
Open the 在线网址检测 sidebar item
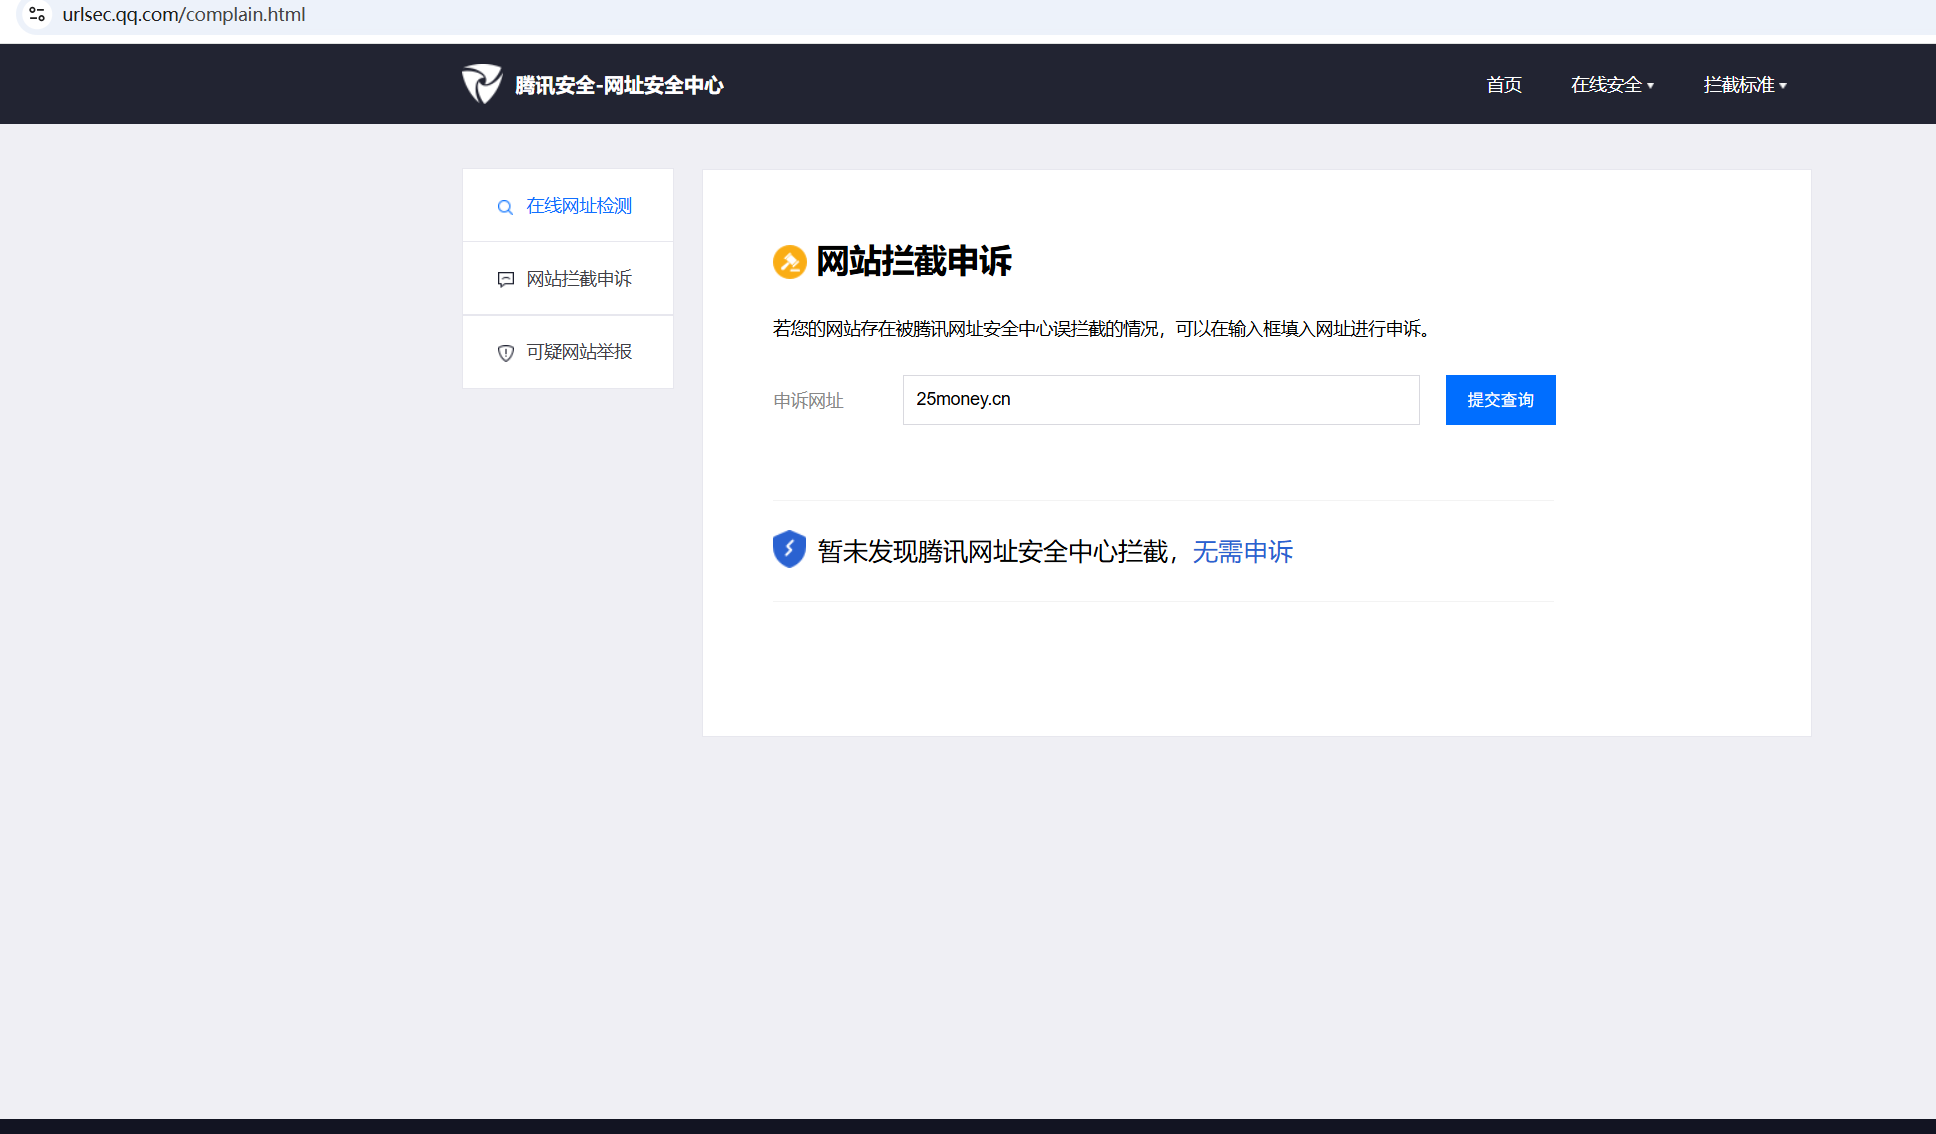pyautogui.click(x=579, y=206)
